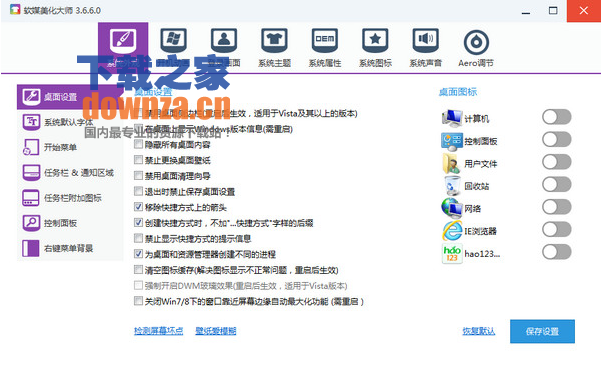Check 禁止显示快捷方式的提示信息 checkbox
Screen dimensions: 603x385
coord(138,238)
